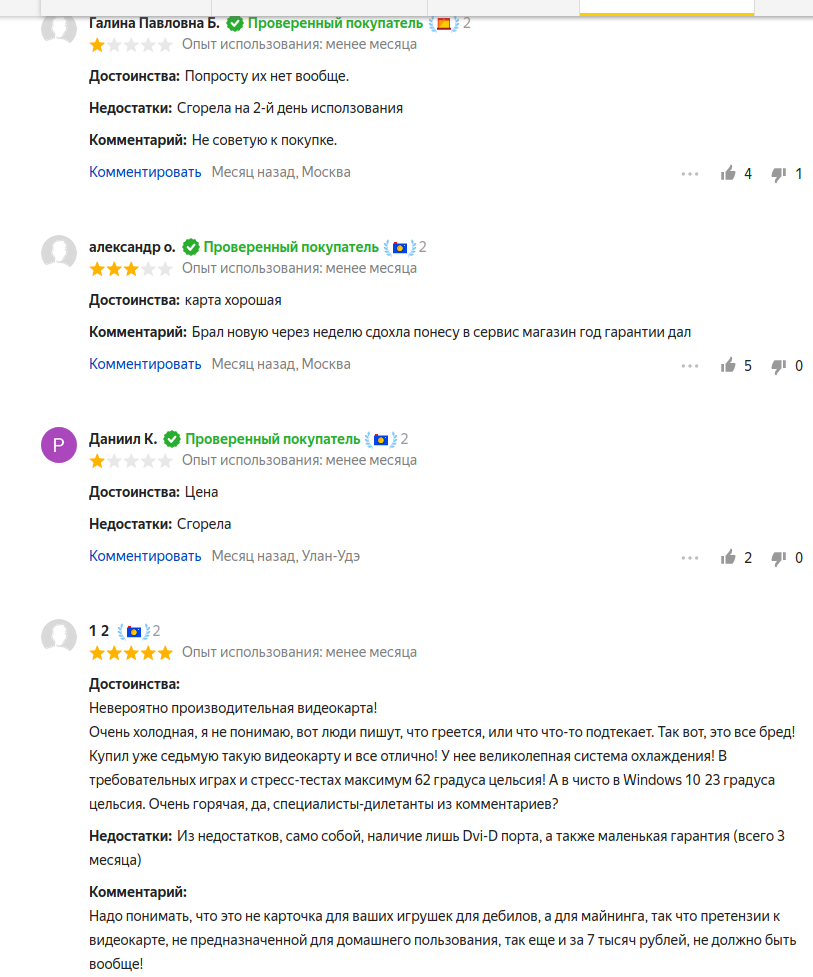Image resolution: width=813 pixels, height=977 pixels.
Task: Click the verified checkmark next to александр о.
Action: pos(190,247)
